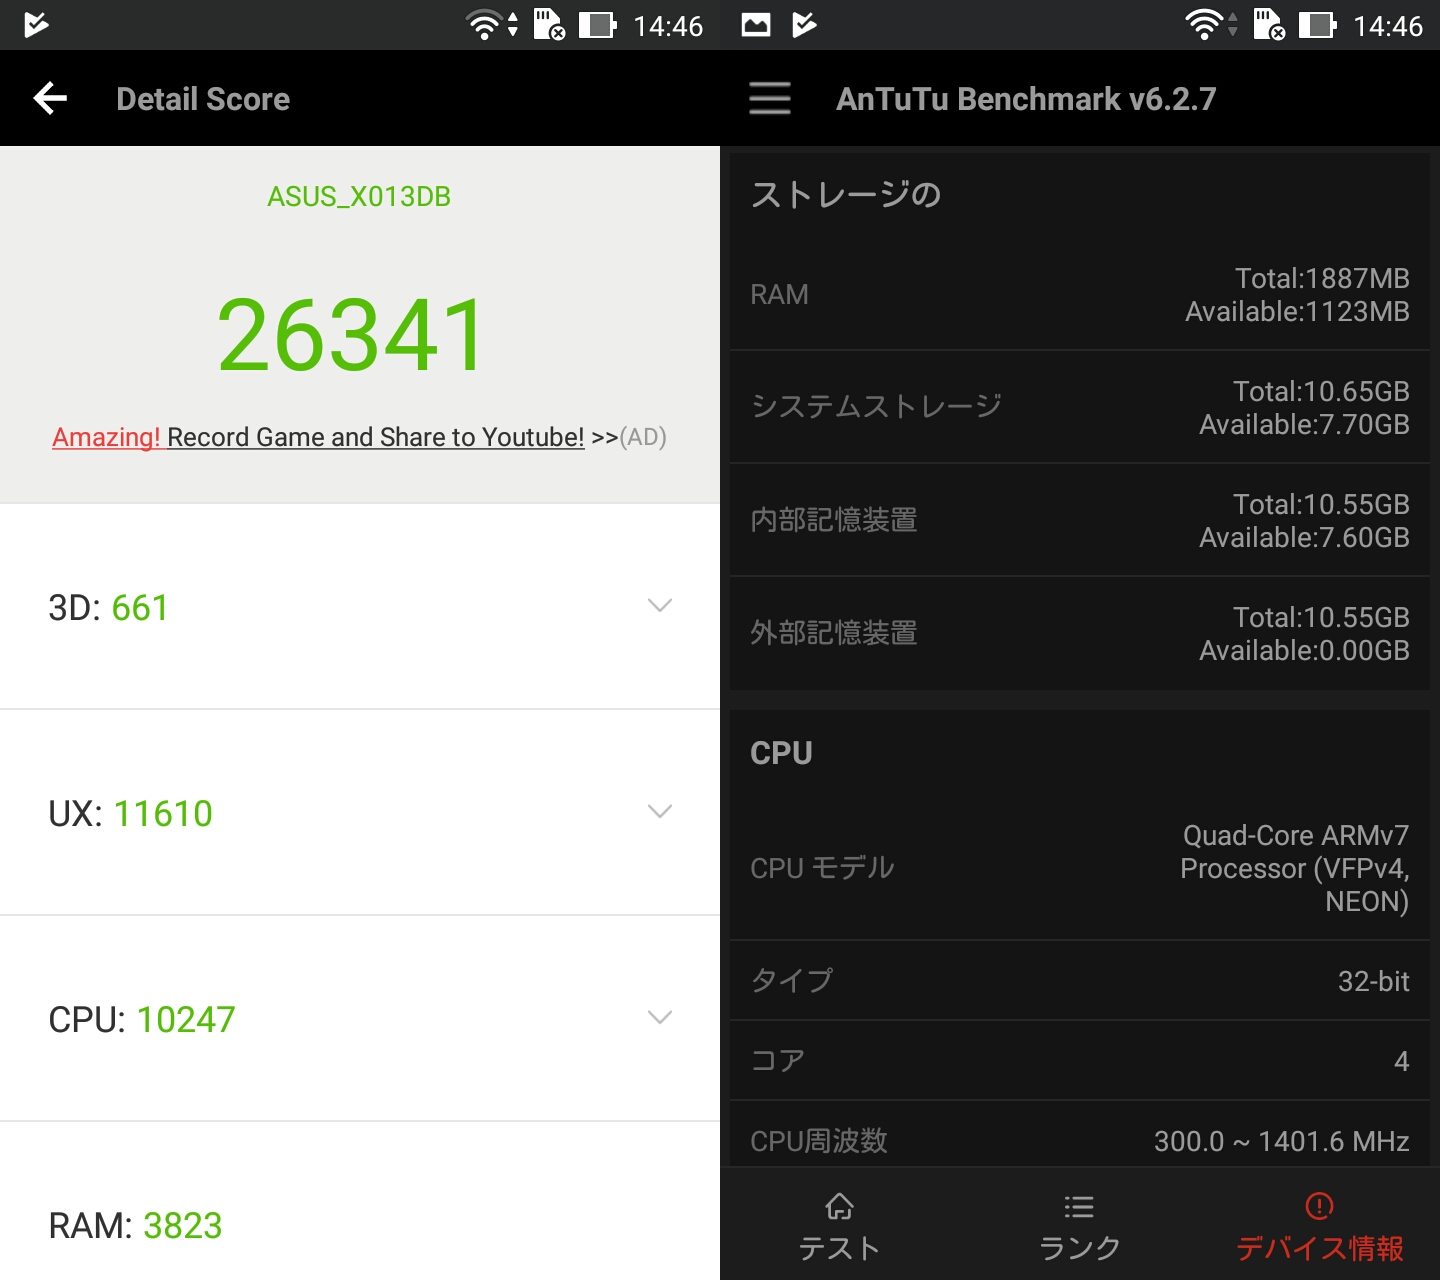Click the ASUS_X013DB device name
The image size is (1440, 1280).
(x=358, y=196)
